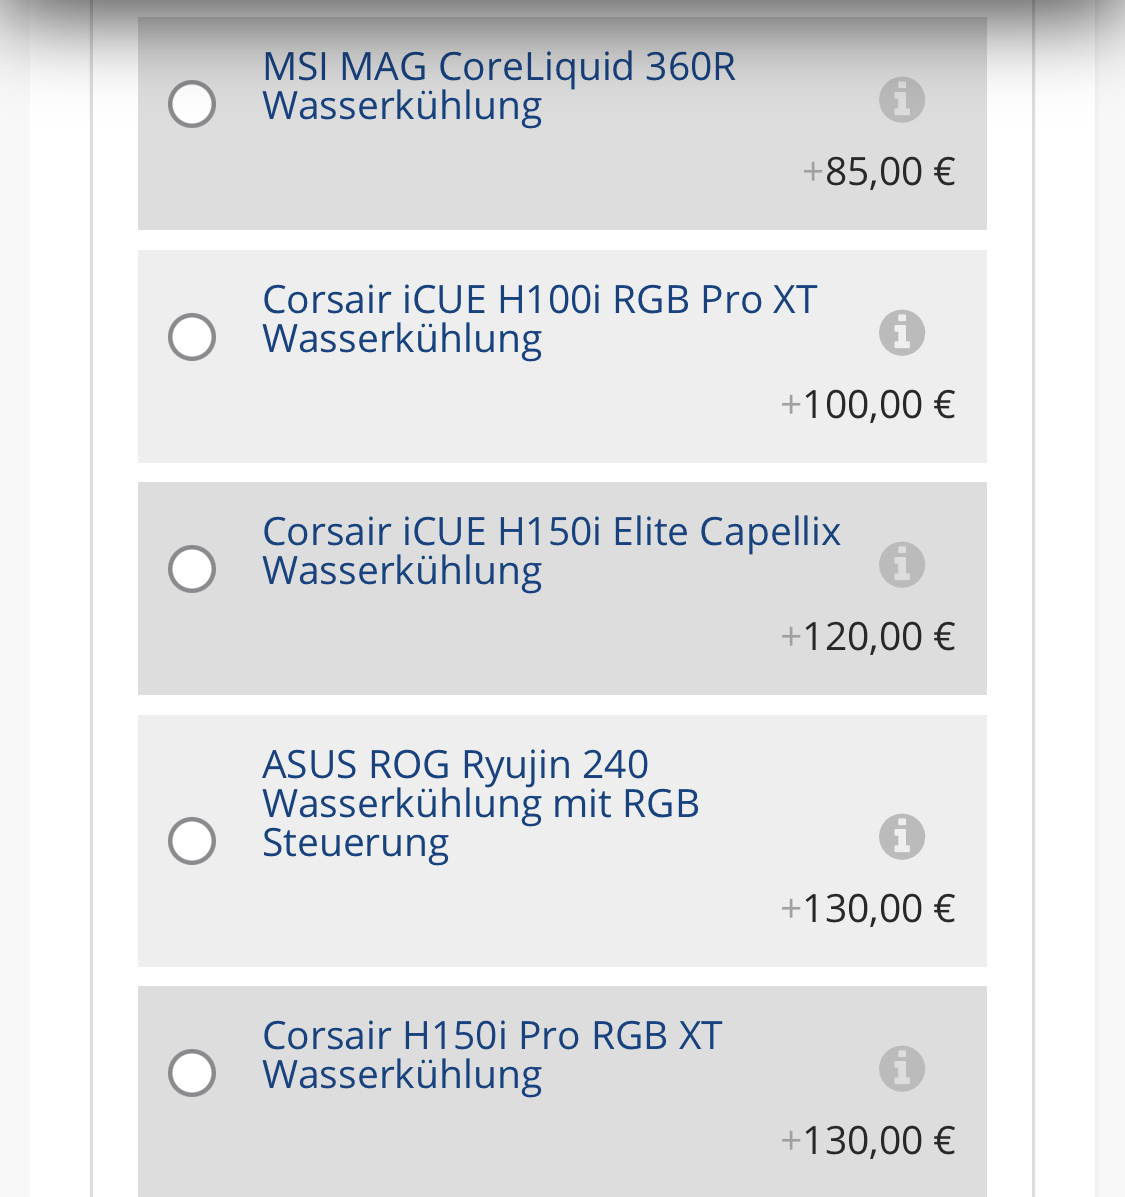Viewport: 1125px width, 1197px height.
Task: Click the +120,00 € price label
Action: point(868,637)
